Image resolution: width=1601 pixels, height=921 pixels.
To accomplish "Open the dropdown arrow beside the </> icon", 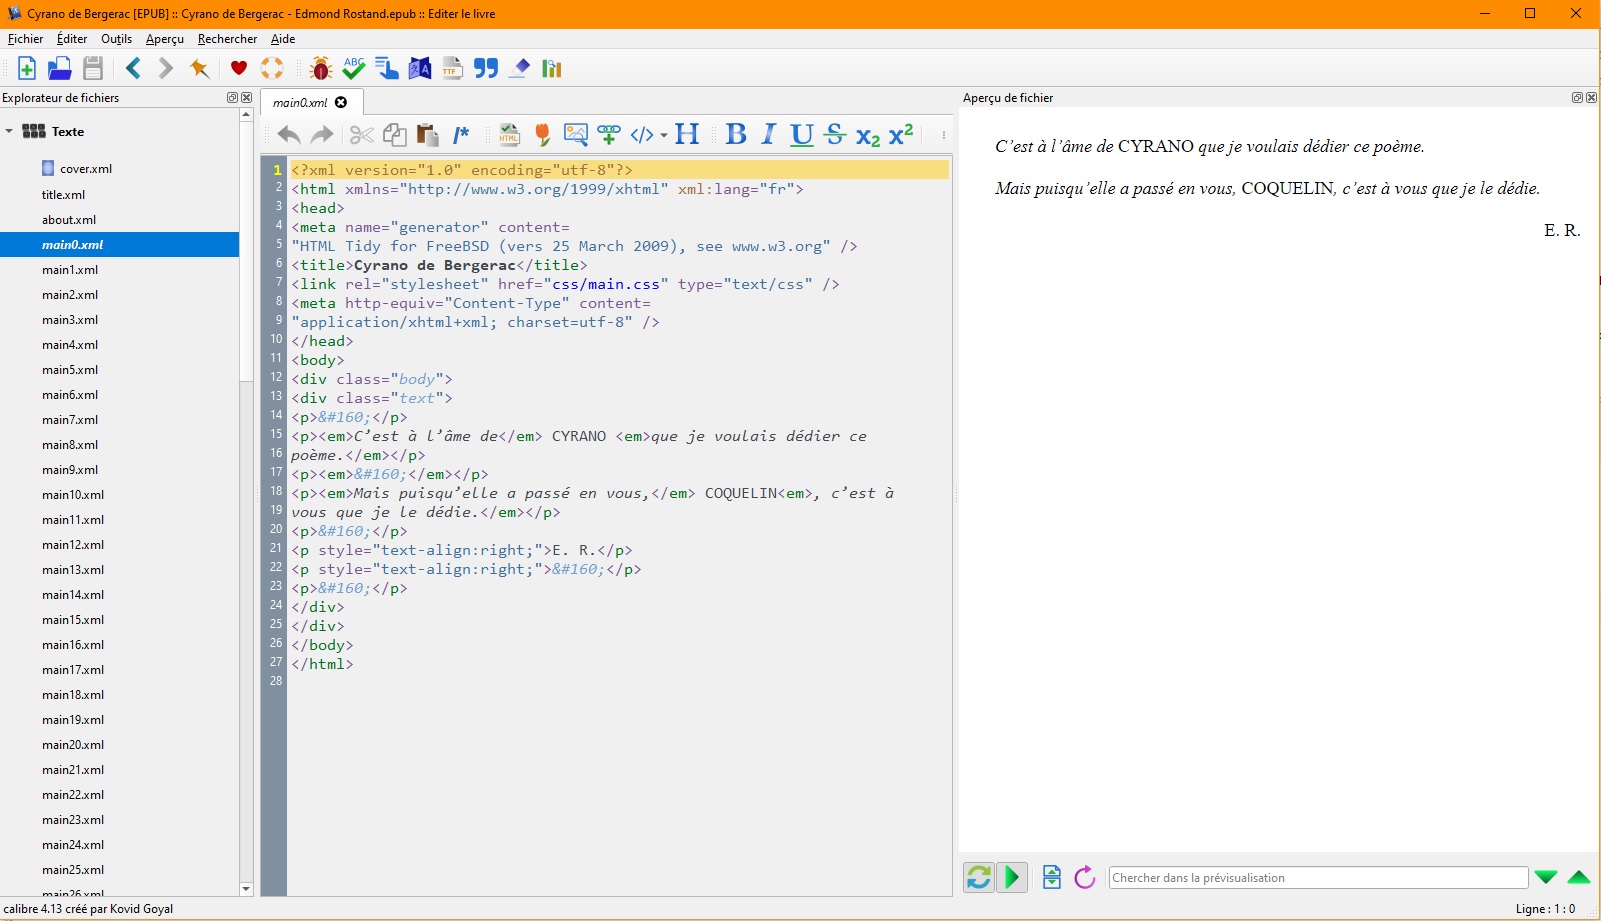I will coord(664,135).
